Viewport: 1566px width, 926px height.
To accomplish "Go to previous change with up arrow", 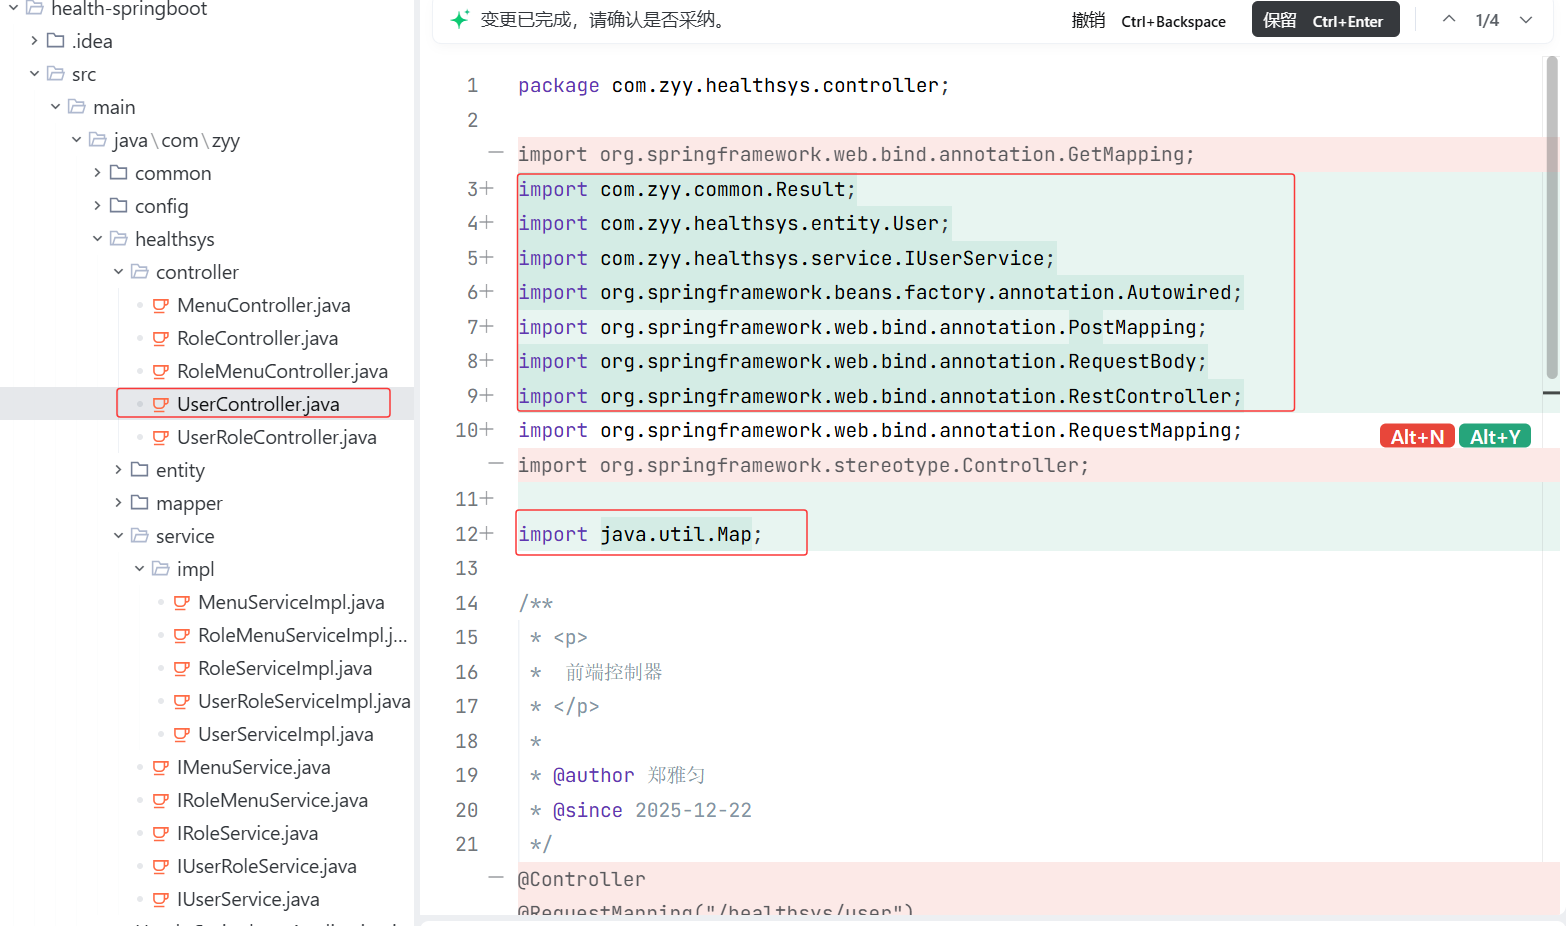I will [1448, 19].
